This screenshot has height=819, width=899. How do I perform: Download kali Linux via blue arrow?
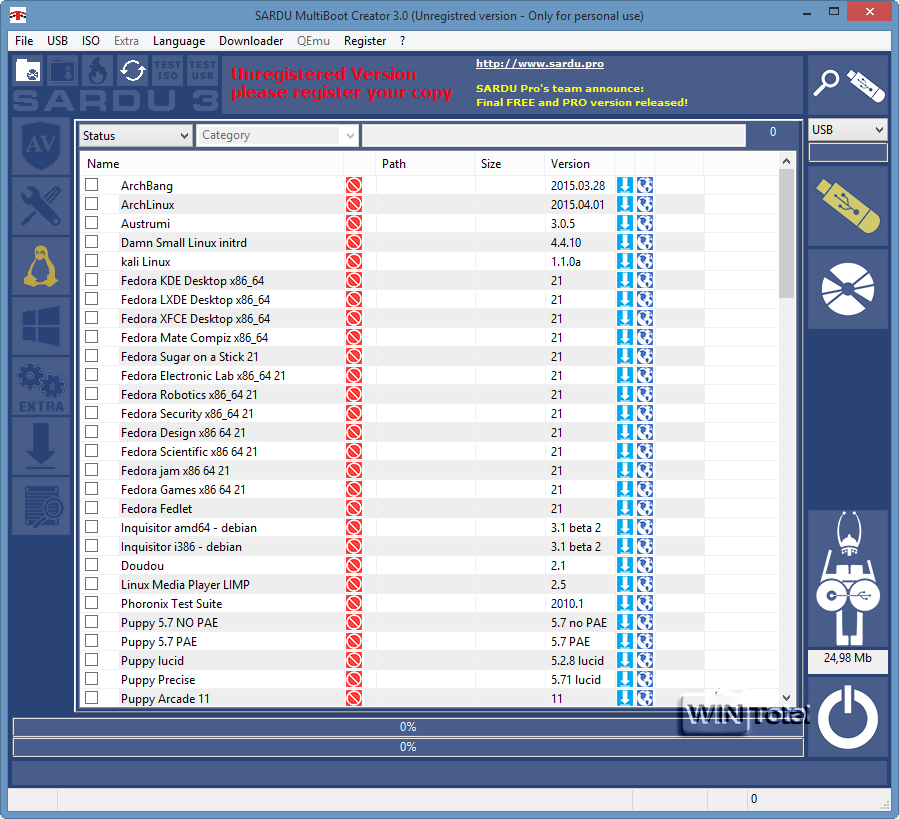point(624,261)
